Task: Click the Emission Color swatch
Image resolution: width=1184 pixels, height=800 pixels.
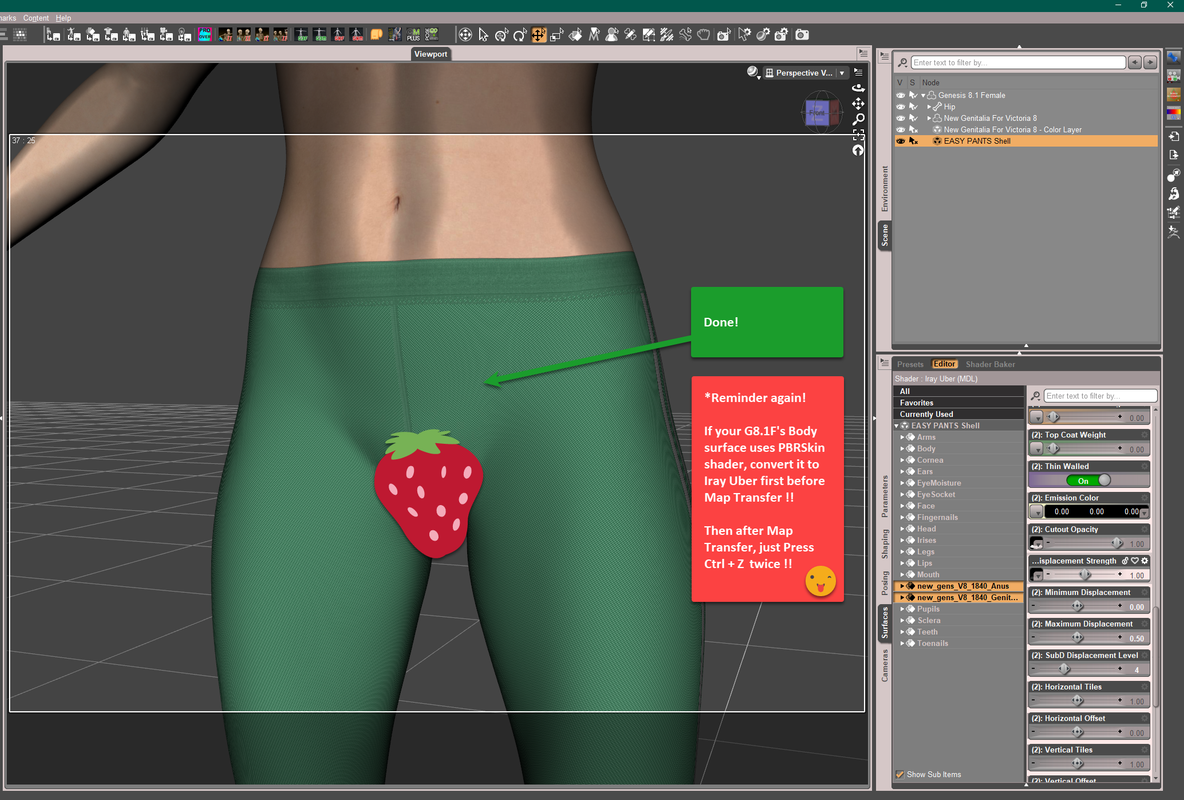Action: (1094, 511)
